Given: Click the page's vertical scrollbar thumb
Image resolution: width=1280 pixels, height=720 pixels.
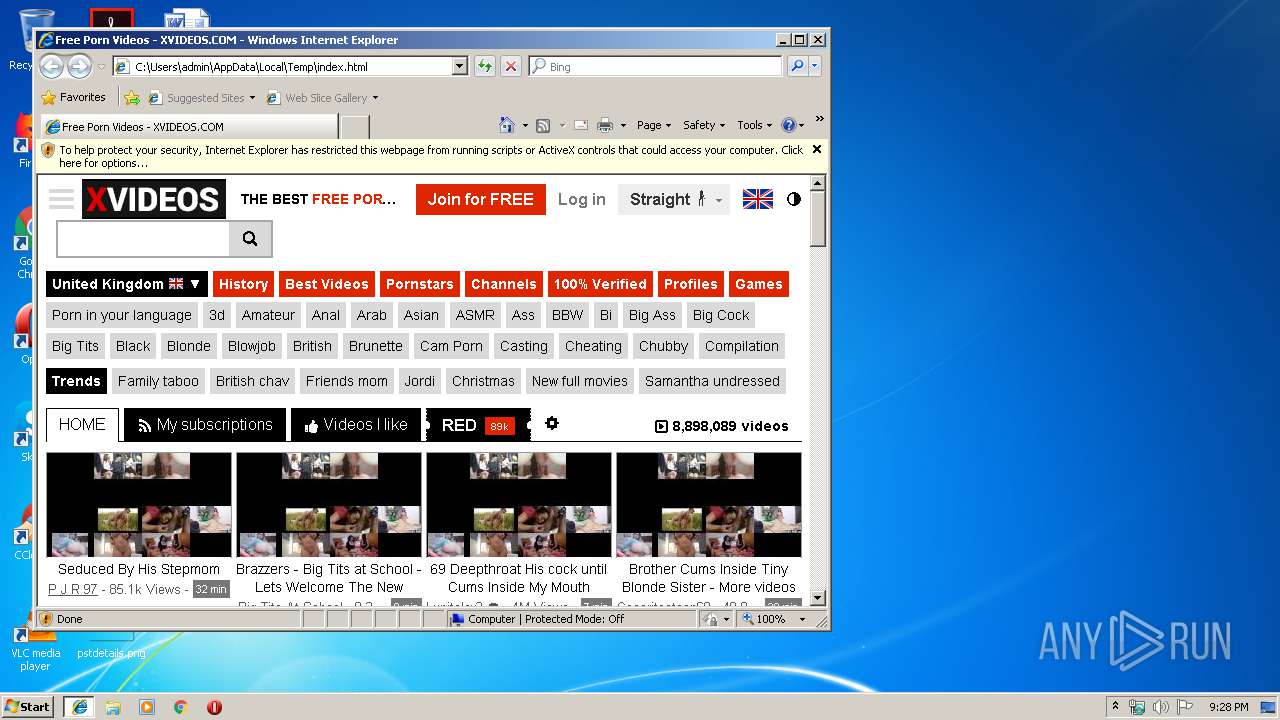Looking at the screenshot, I should [818, 219].
